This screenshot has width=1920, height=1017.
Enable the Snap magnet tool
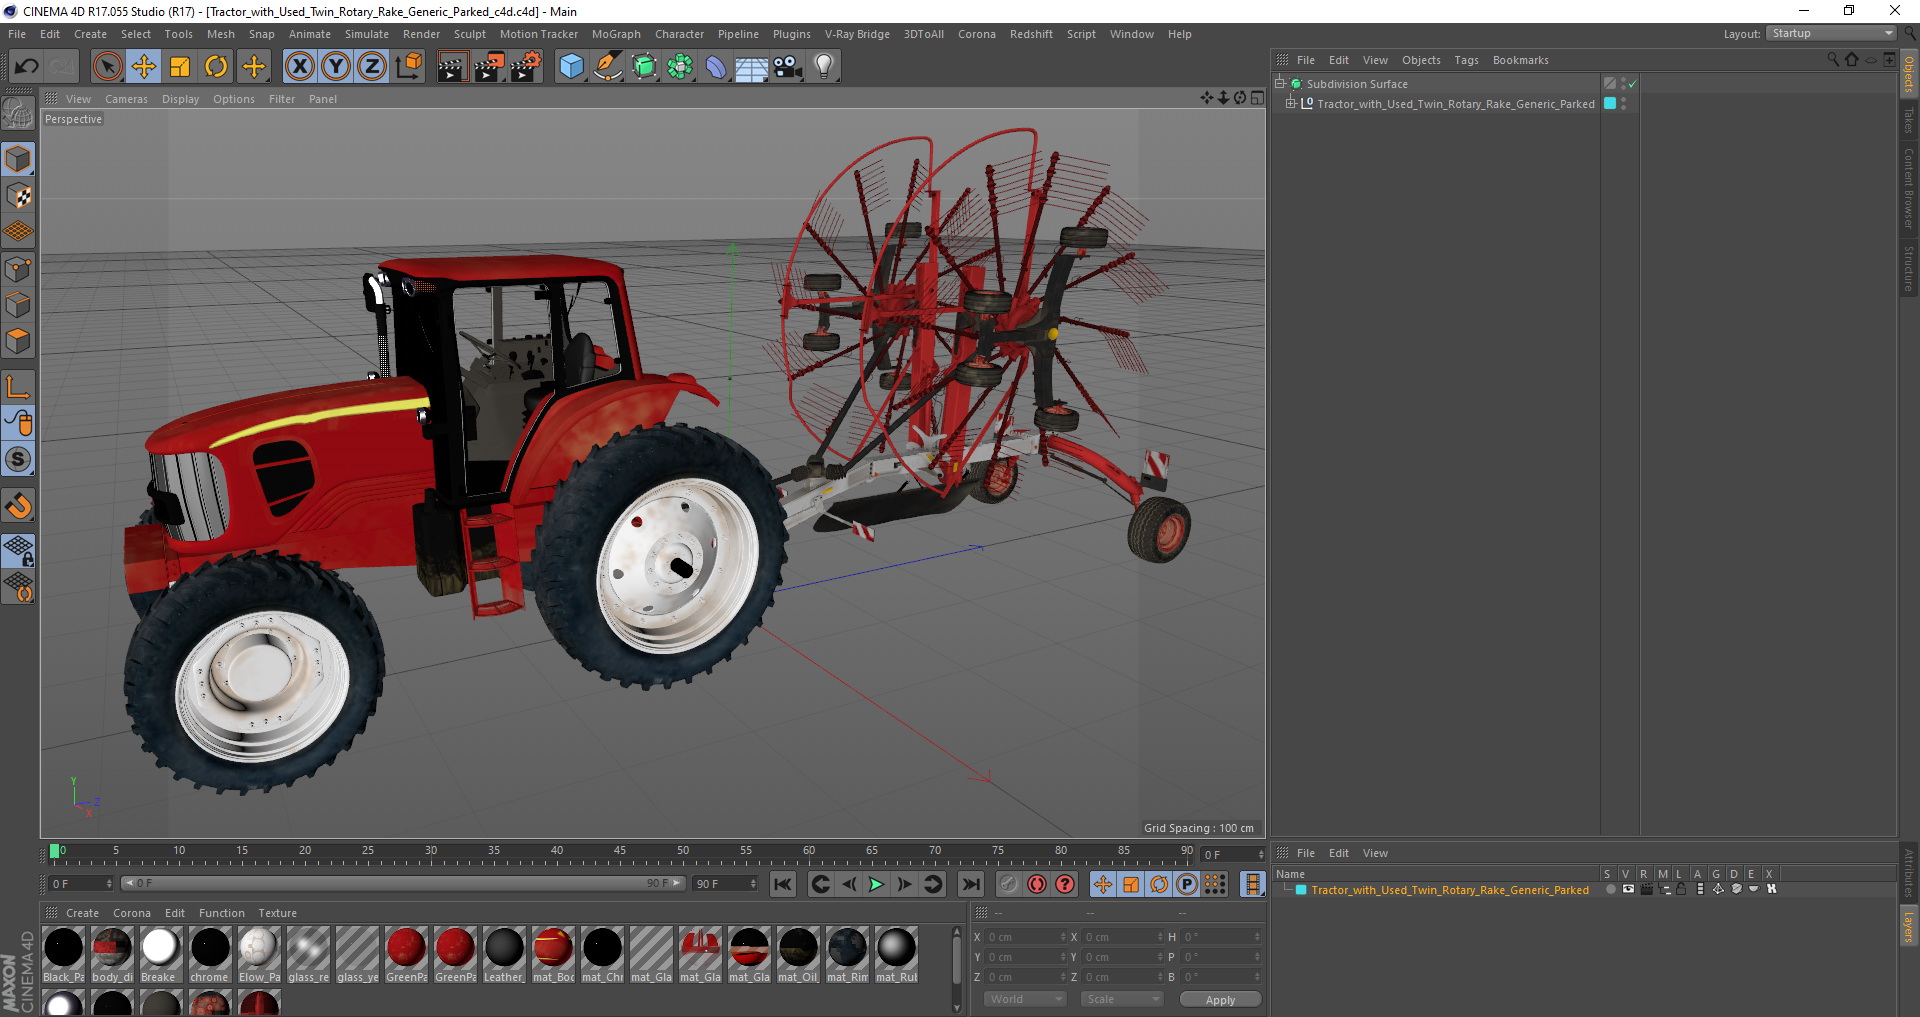(x=18, y=506)
